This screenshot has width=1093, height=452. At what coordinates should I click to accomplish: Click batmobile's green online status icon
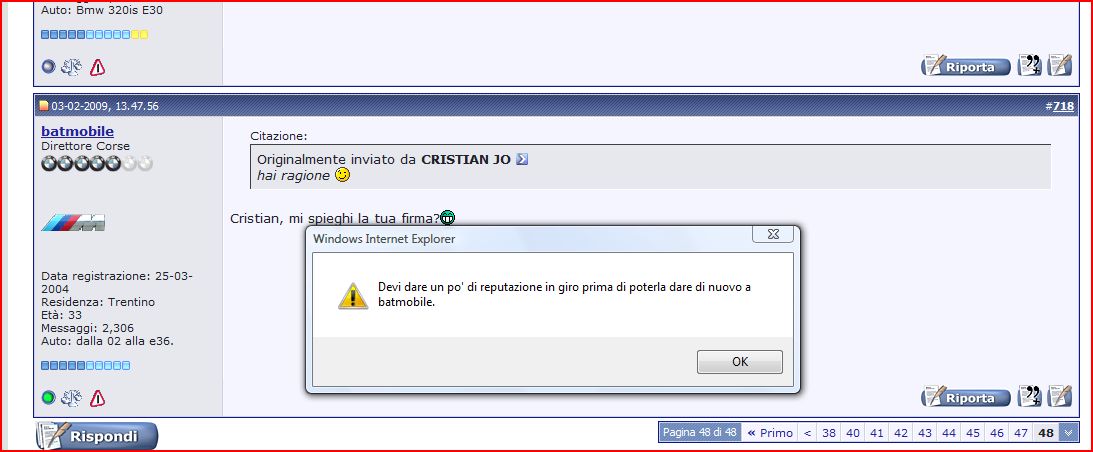coord(48,398)
